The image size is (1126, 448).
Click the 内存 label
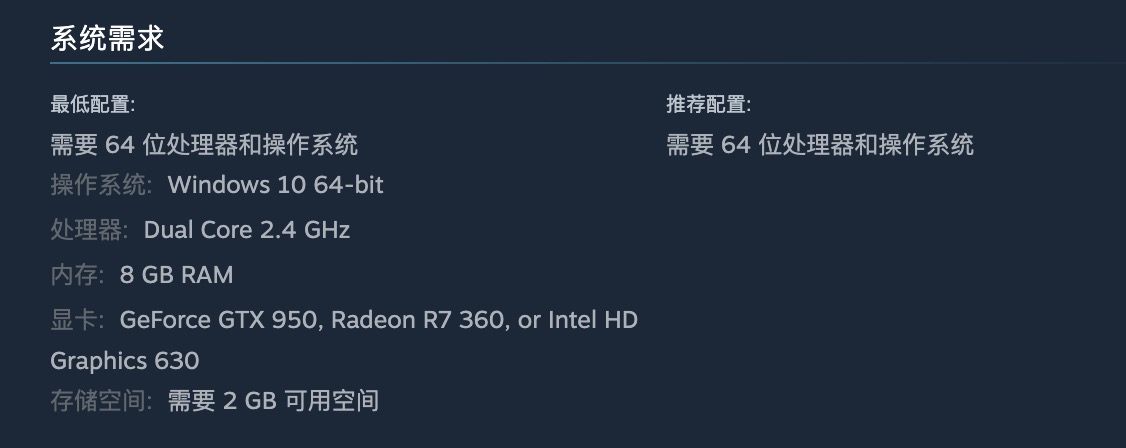(x=78, y=274)
